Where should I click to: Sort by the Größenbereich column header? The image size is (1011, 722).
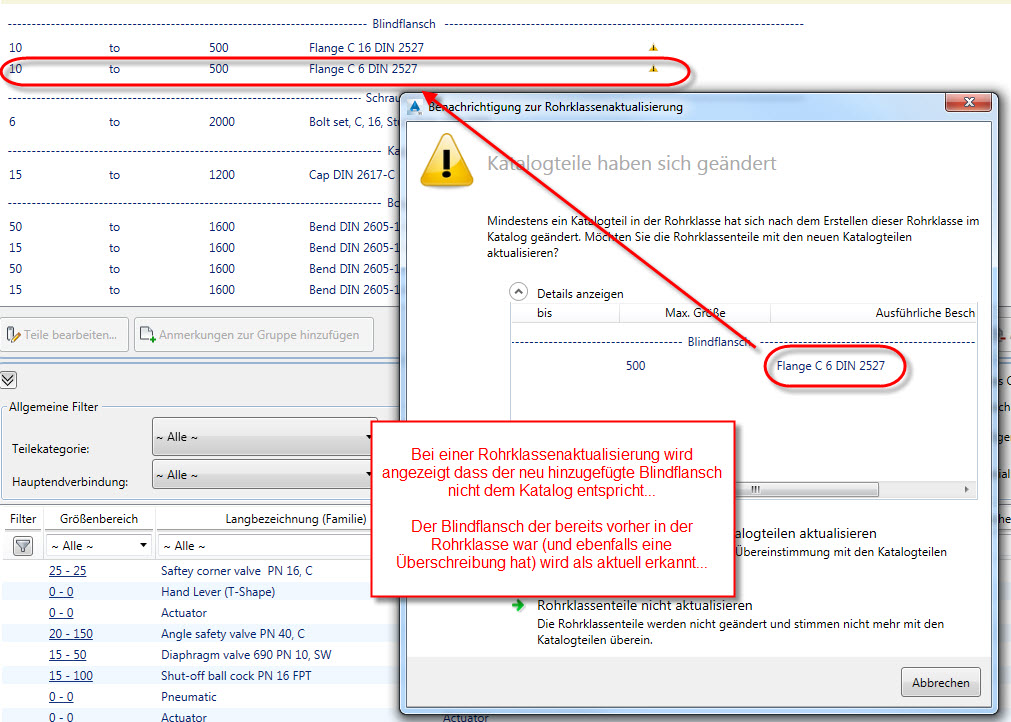coord(99,519)
